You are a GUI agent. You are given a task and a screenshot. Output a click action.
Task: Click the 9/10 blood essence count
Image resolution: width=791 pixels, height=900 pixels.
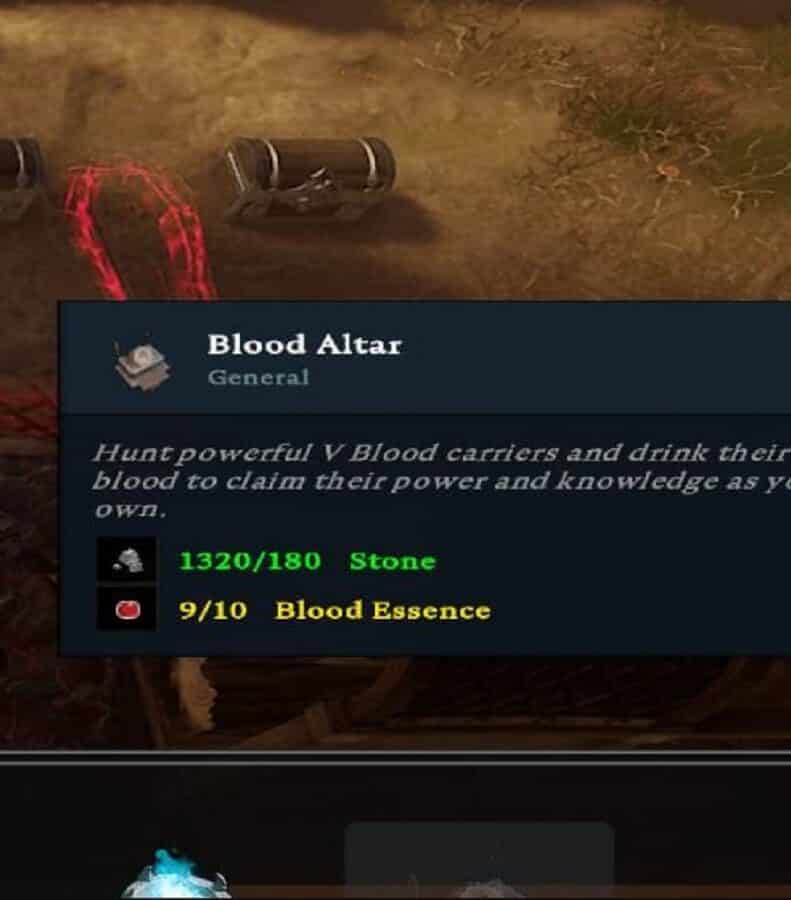213,610
